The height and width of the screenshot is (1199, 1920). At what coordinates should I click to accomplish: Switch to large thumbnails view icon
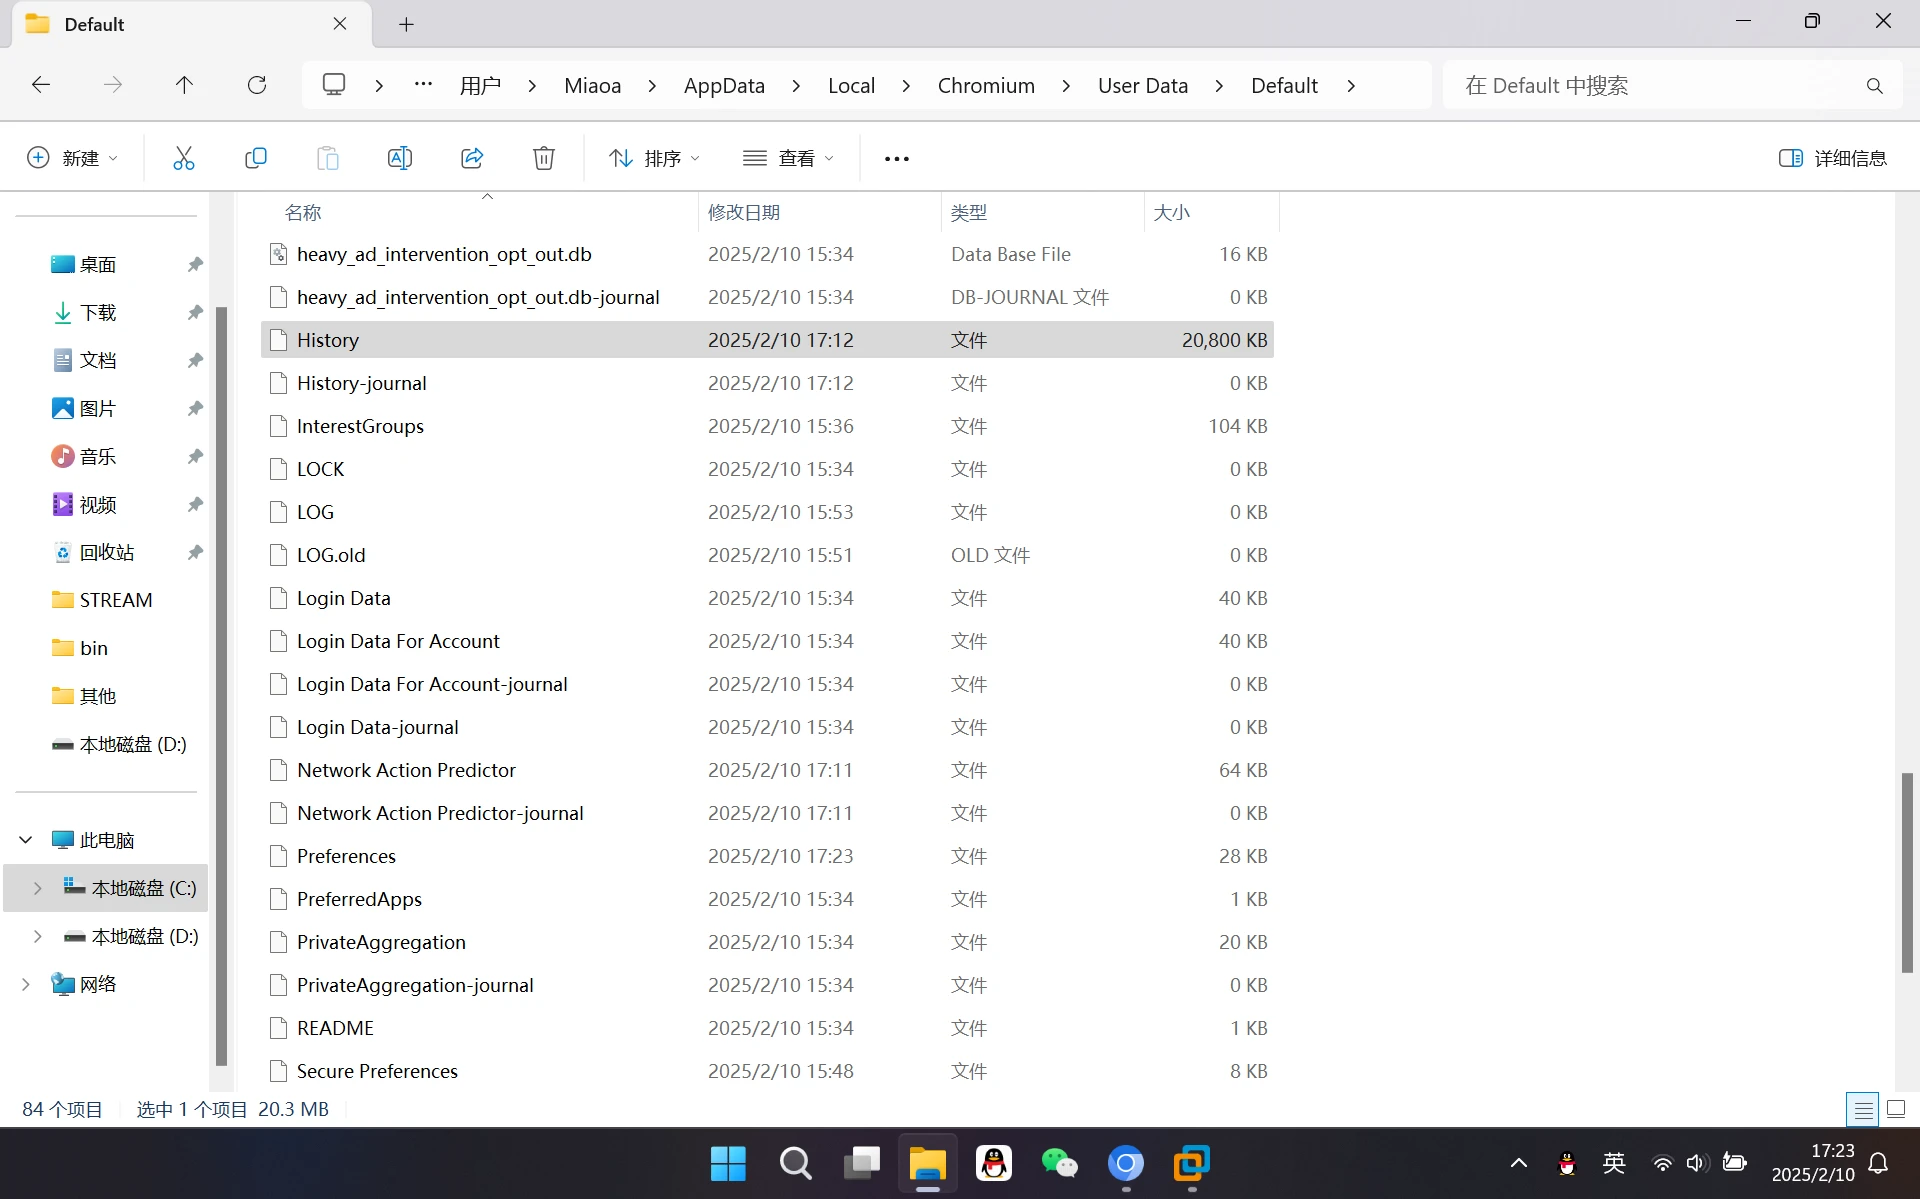tap(1896, 1109)
